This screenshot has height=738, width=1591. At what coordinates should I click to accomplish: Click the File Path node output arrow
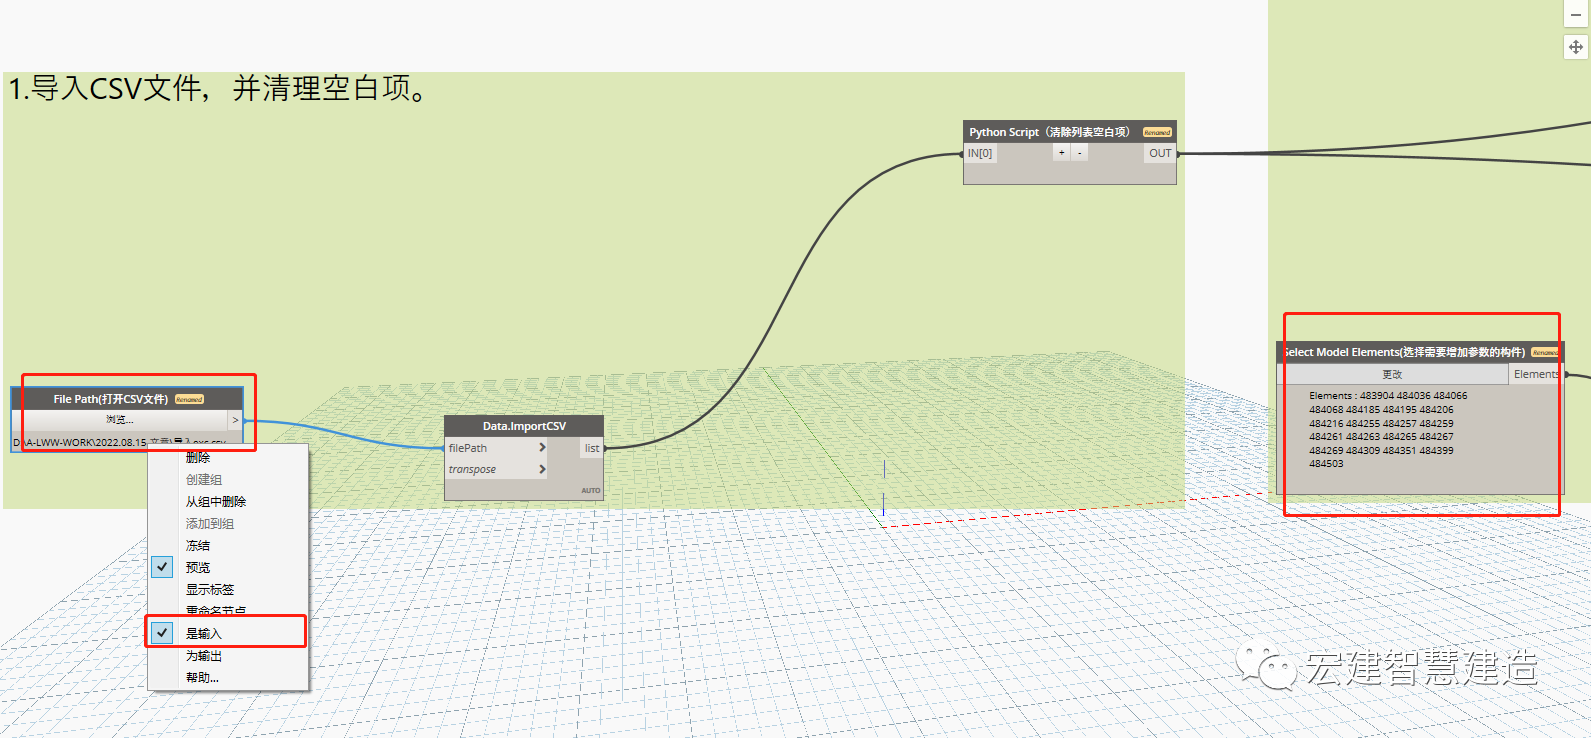(235, 420)
